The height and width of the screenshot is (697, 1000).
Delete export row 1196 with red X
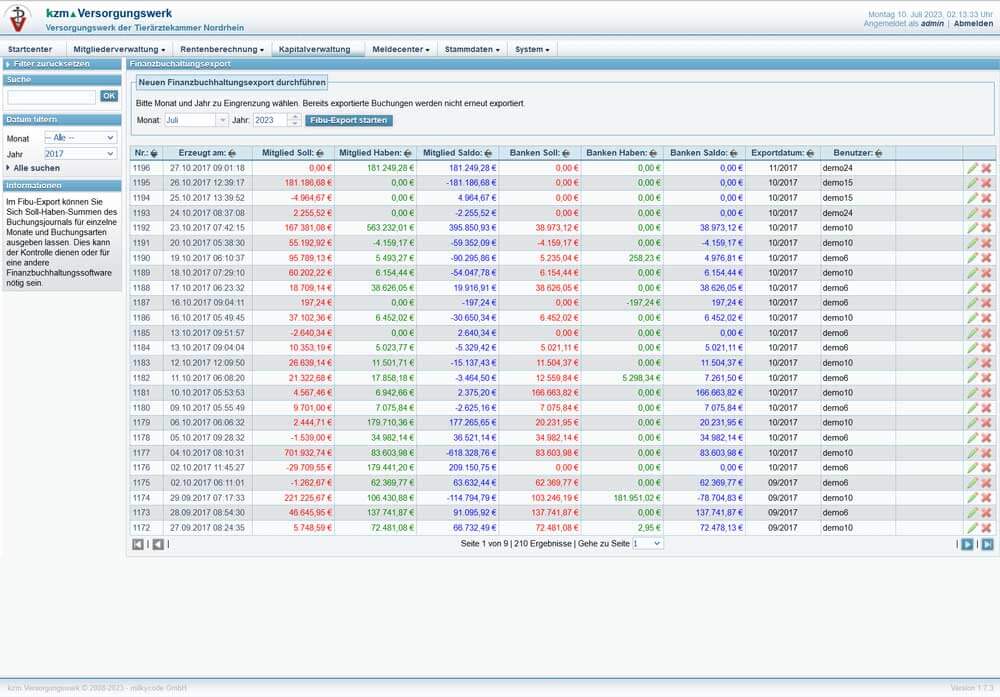(x=986, y=168)
